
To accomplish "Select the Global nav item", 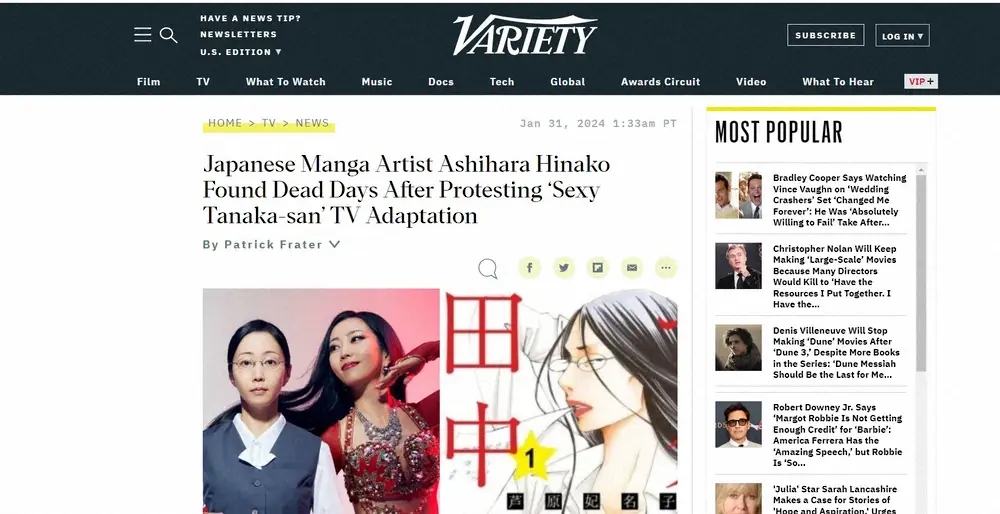I will coord(568,82).
